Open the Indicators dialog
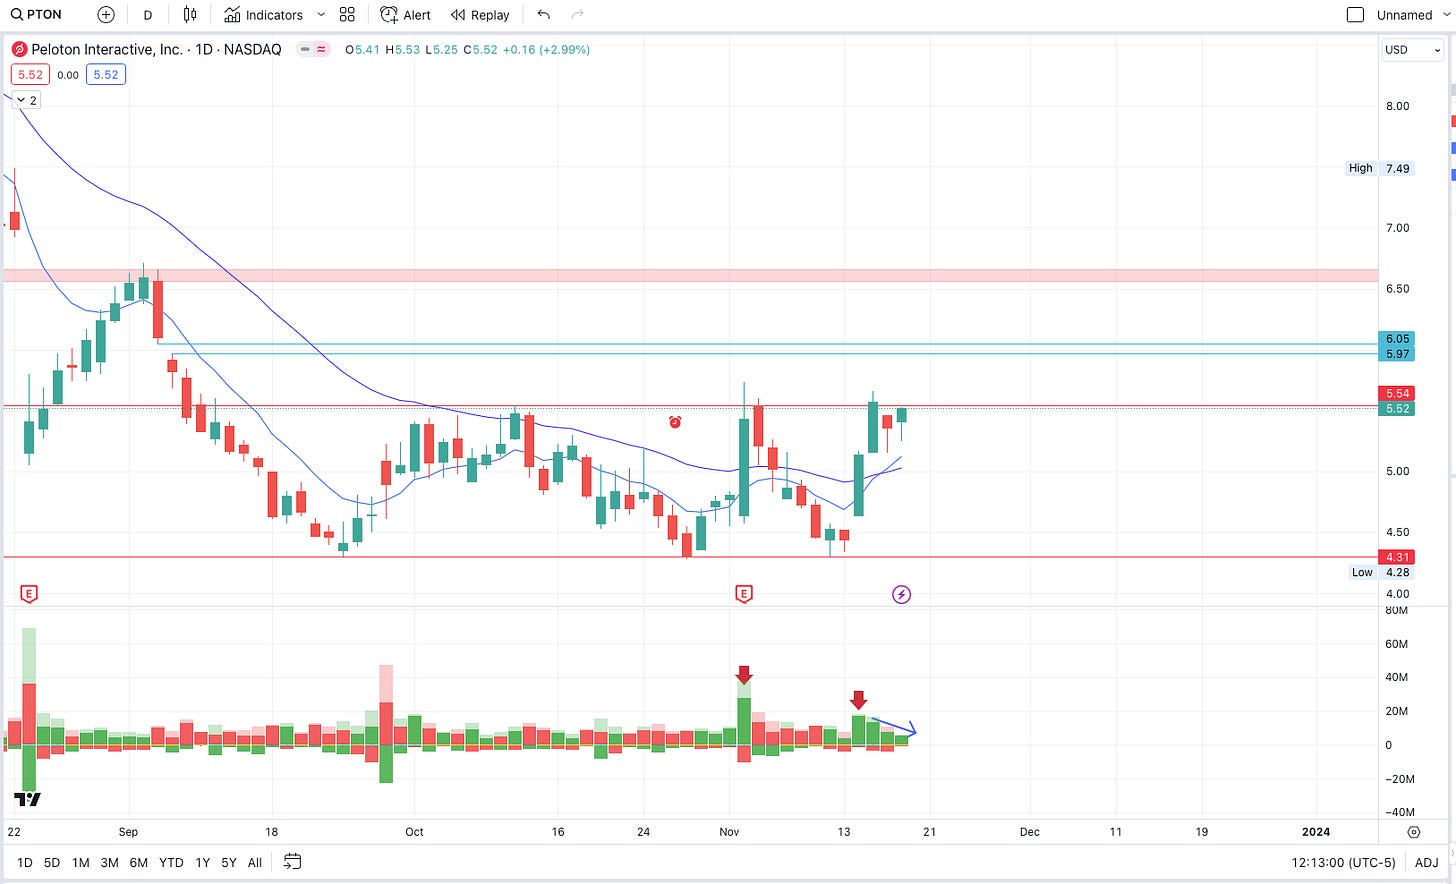 point(263,14)
